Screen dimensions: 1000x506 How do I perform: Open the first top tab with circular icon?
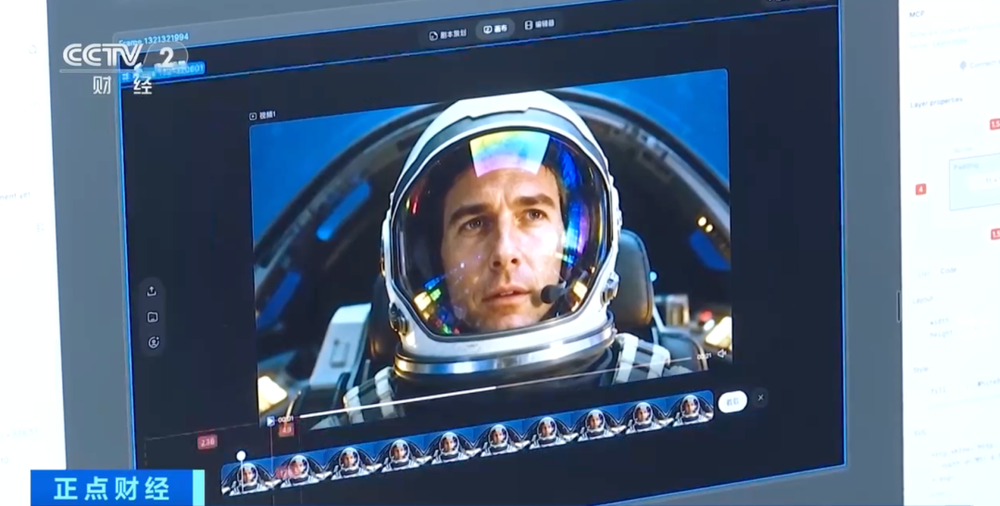click(x=448, y=34)
